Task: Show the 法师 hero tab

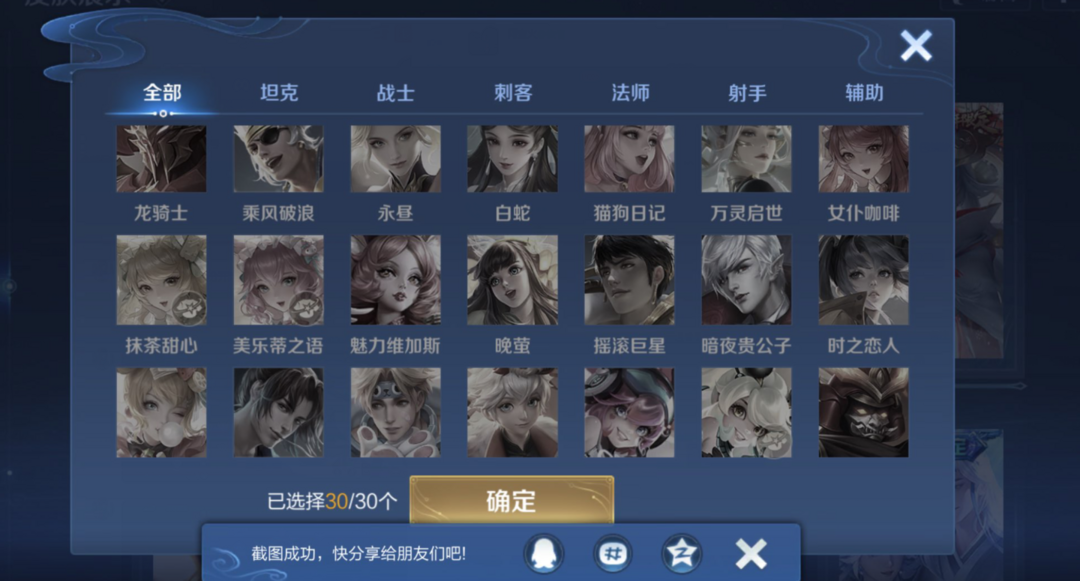Action: (630, 93)
